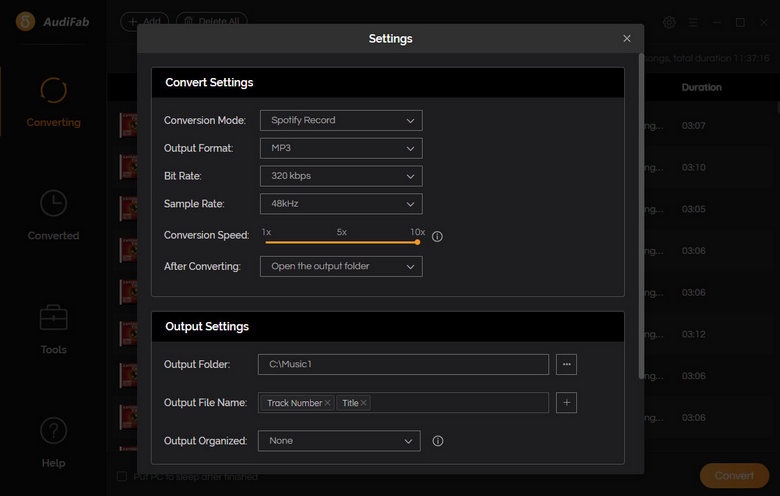Open the Output Organized dropdown
The height and width of the screenshot is (496, 780).
click(x=339, y=441)
